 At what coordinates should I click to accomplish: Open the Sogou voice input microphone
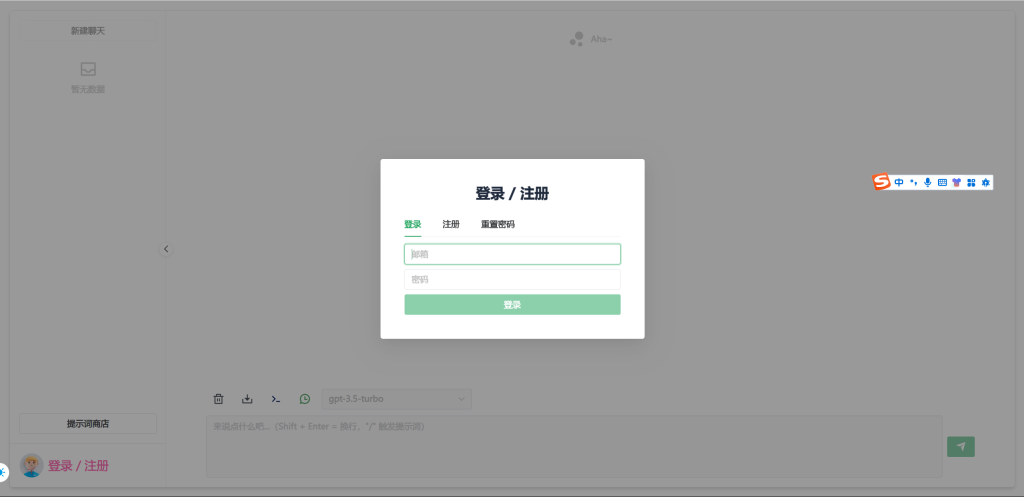click(928, 182)
